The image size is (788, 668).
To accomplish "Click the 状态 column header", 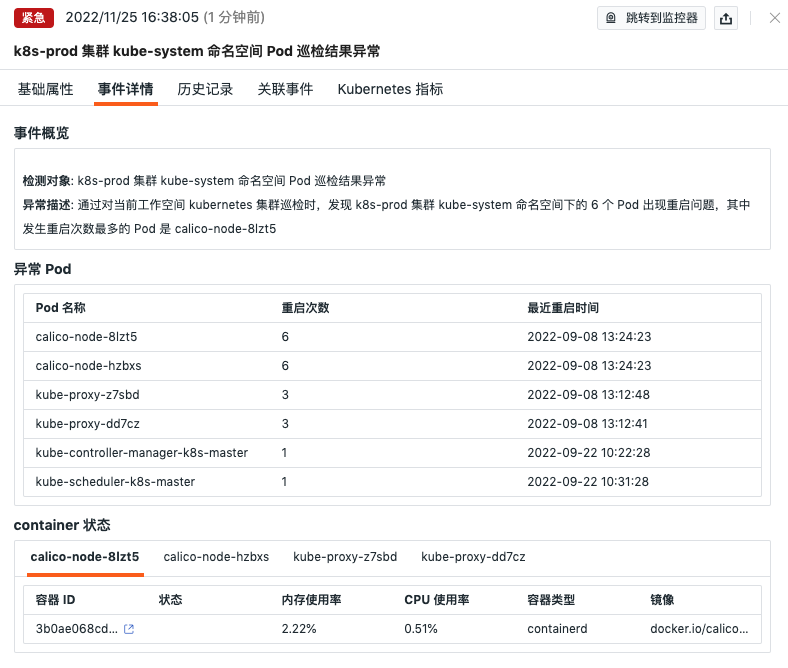I will pyautogui.click(x=170, y=600).
